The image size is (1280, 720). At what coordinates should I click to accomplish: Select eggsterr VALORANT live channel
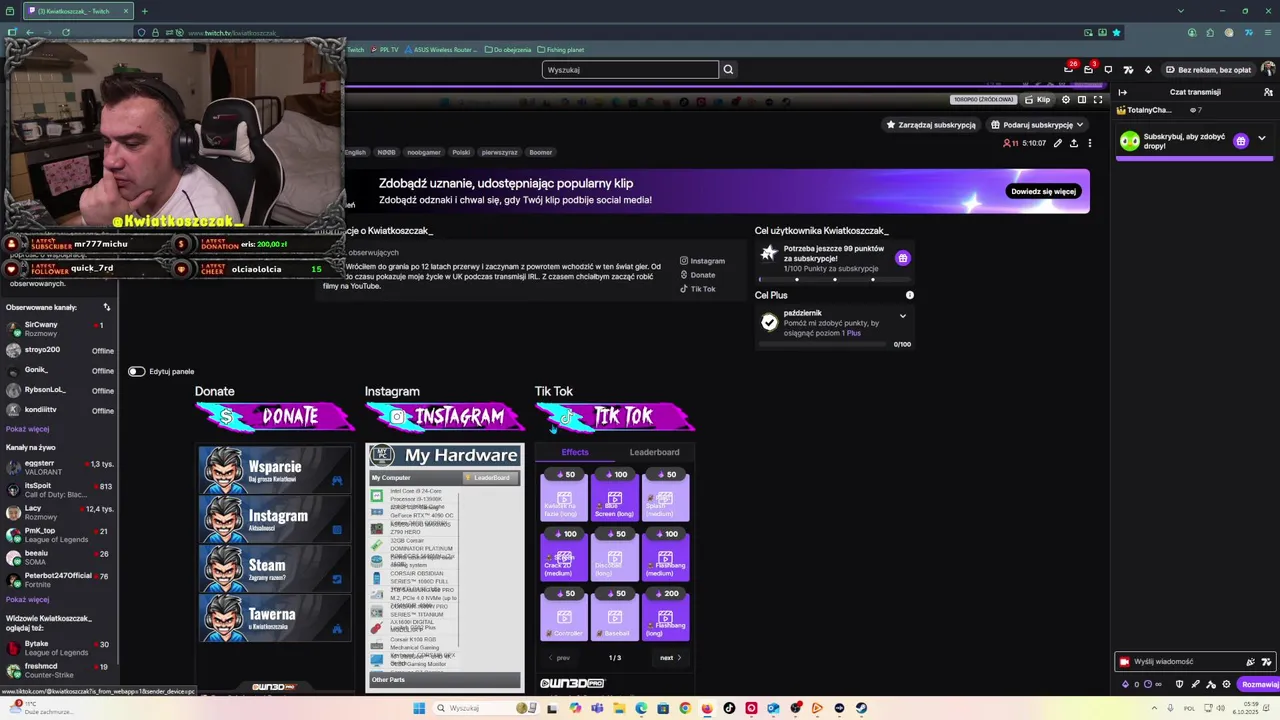pos(60,467)
